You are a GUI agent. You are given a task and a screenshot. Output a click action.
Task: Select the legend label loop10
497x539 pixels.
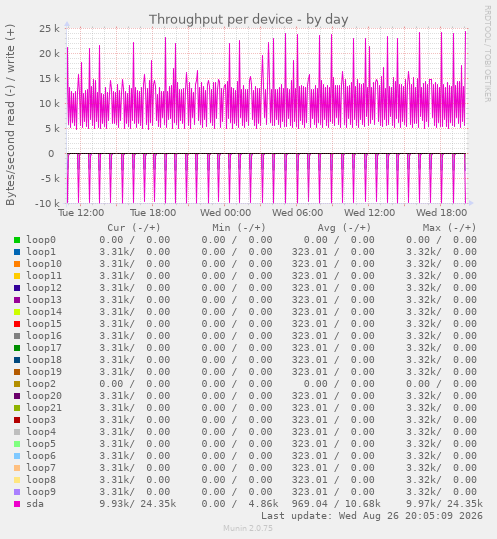tap(44, 264)
